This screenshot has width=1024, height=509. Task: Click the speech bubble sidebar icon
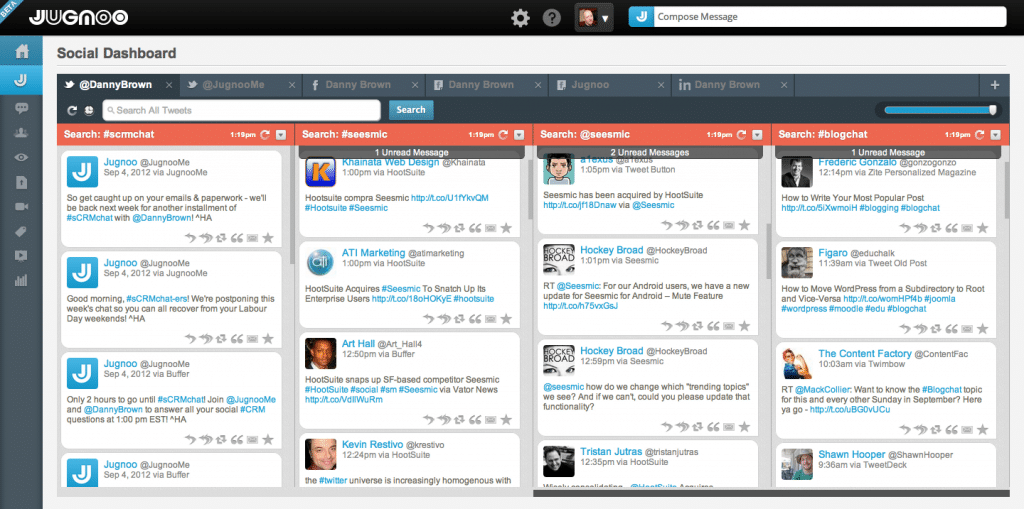click(21, 107)
